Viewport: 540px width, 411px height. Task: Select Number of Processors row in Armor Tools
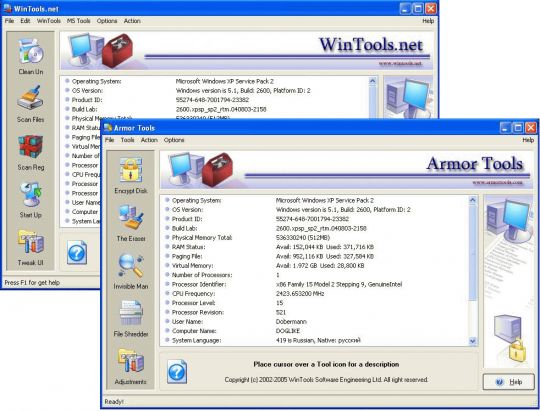pos(316,275)
